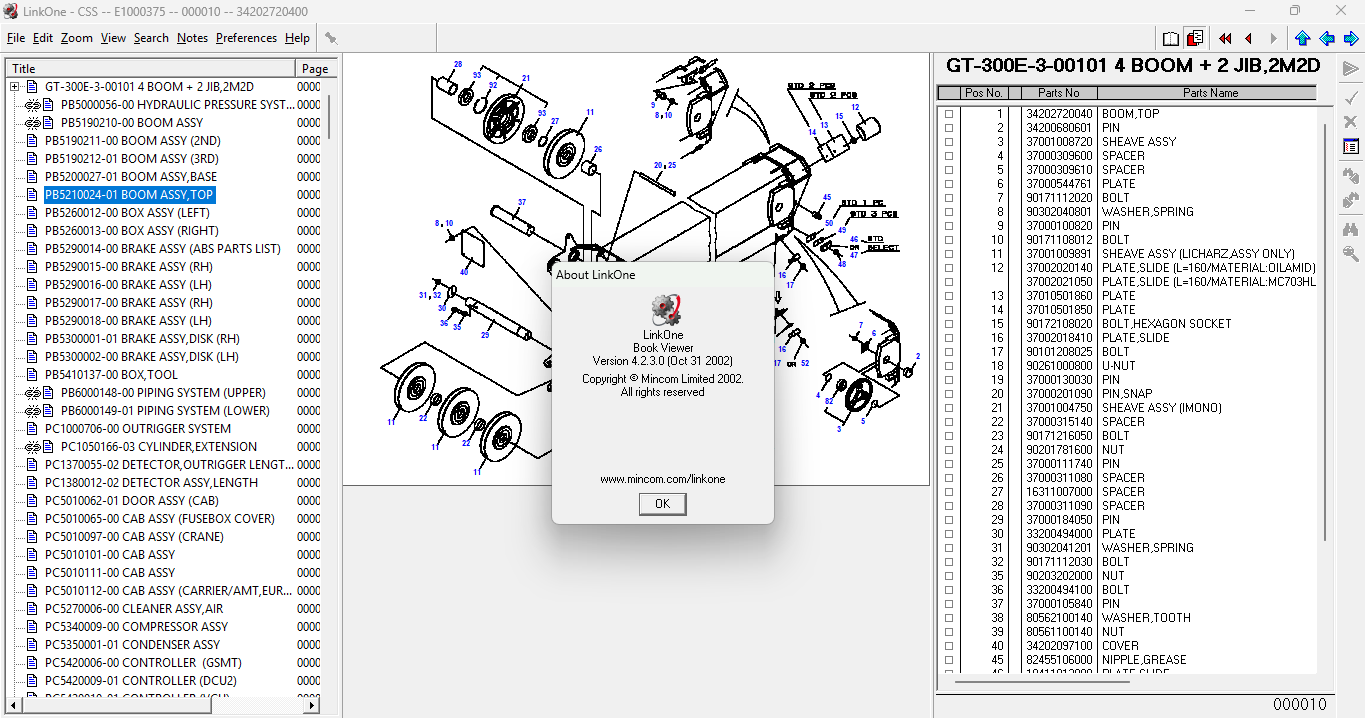Image resolution: width=1365 pixels, height=718 pixels.
Task: Click the open book view icon
Action: tap(1171, 38)
